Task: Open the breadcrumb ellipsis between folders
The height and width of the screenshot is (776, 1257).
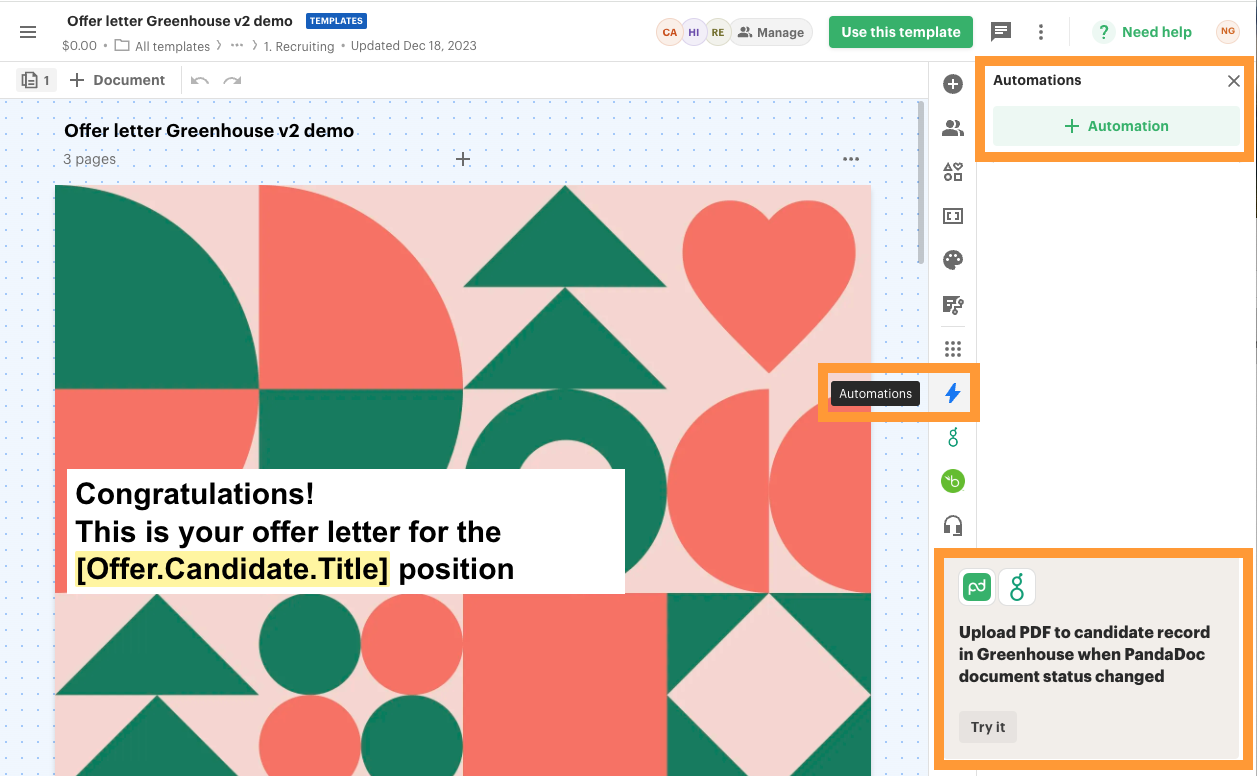Action: click(x=236, y=45)
